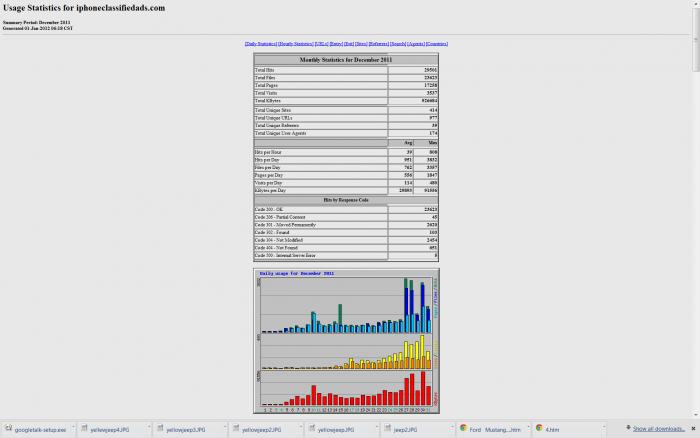The image size is (700, 438).
Task: Click the vertical page scrollbar thumb
Action: pos(696,40)
